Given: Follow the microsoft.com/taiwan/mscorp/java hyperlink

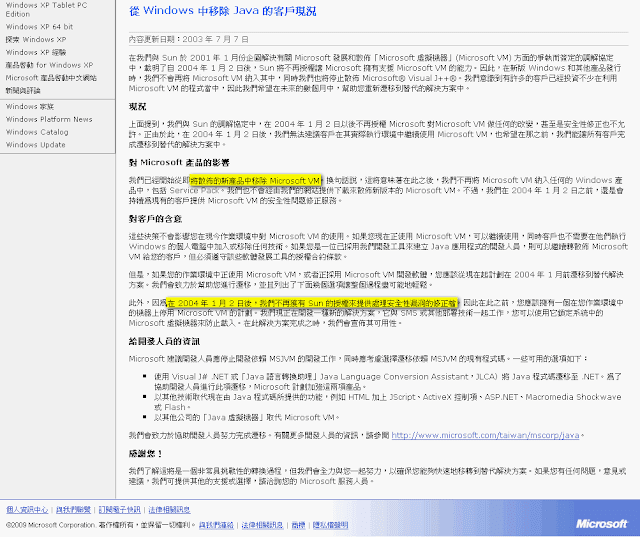Looking at the screenshot, I should click(485, 435).
